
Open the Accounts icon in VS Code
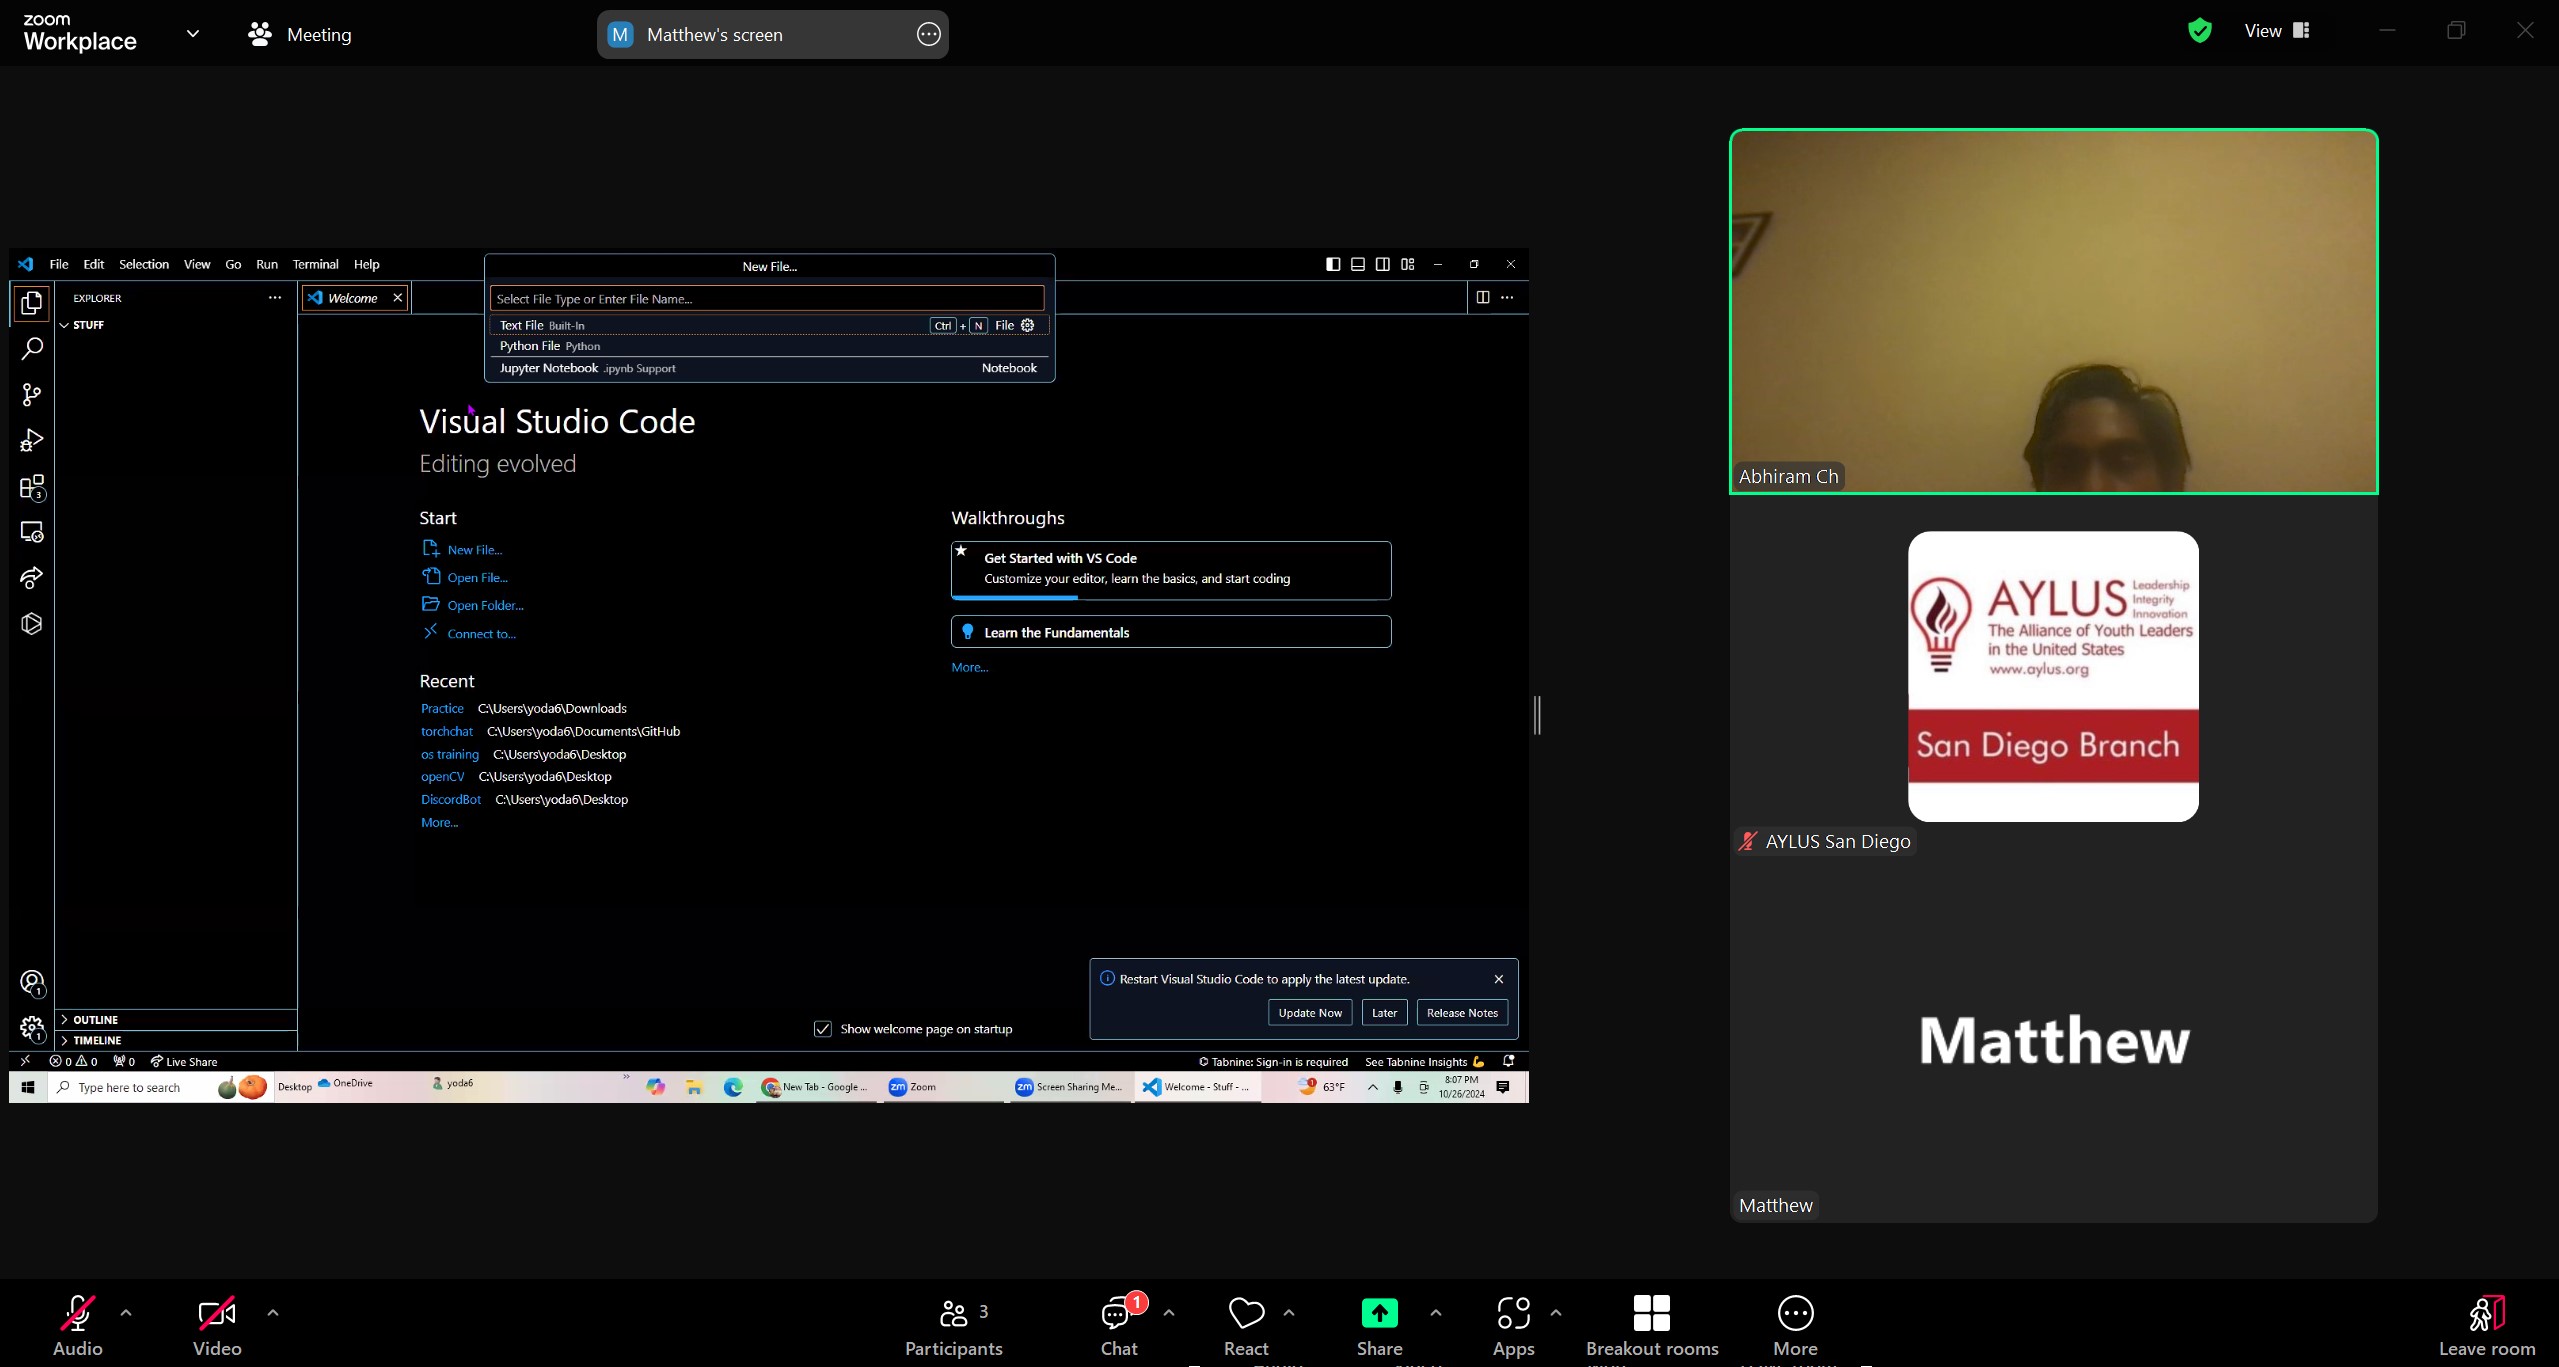(31, 983)
